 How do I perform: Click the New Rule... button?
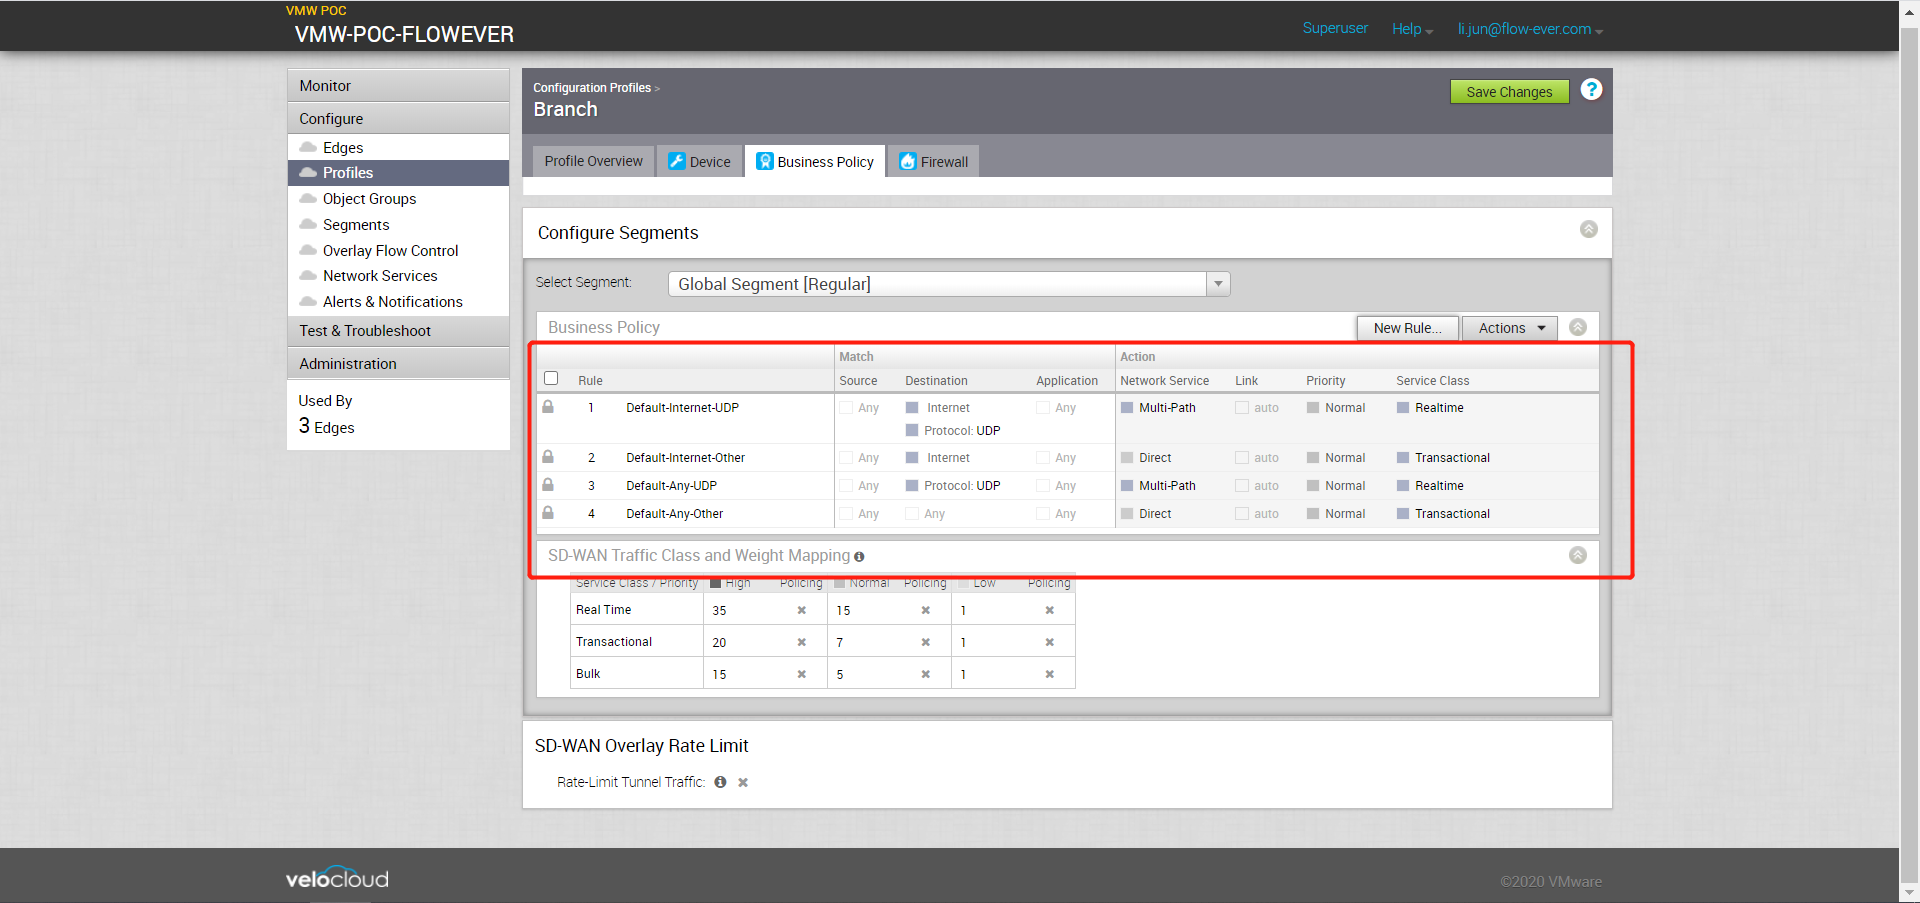coord(1407,328)
